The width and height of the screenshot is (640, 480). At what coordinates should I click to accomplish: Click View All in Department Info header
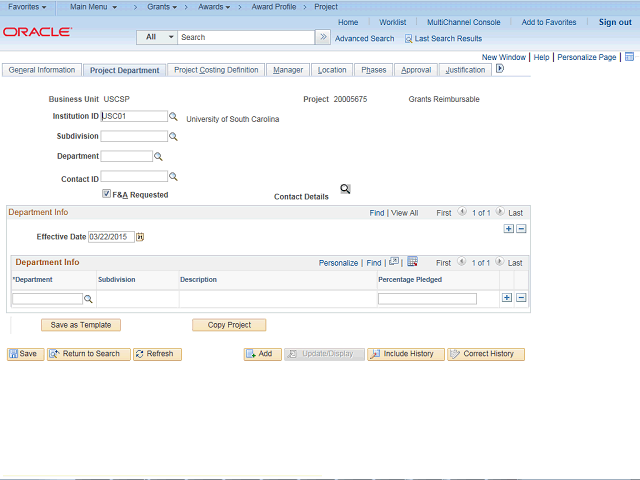[404, 213]
